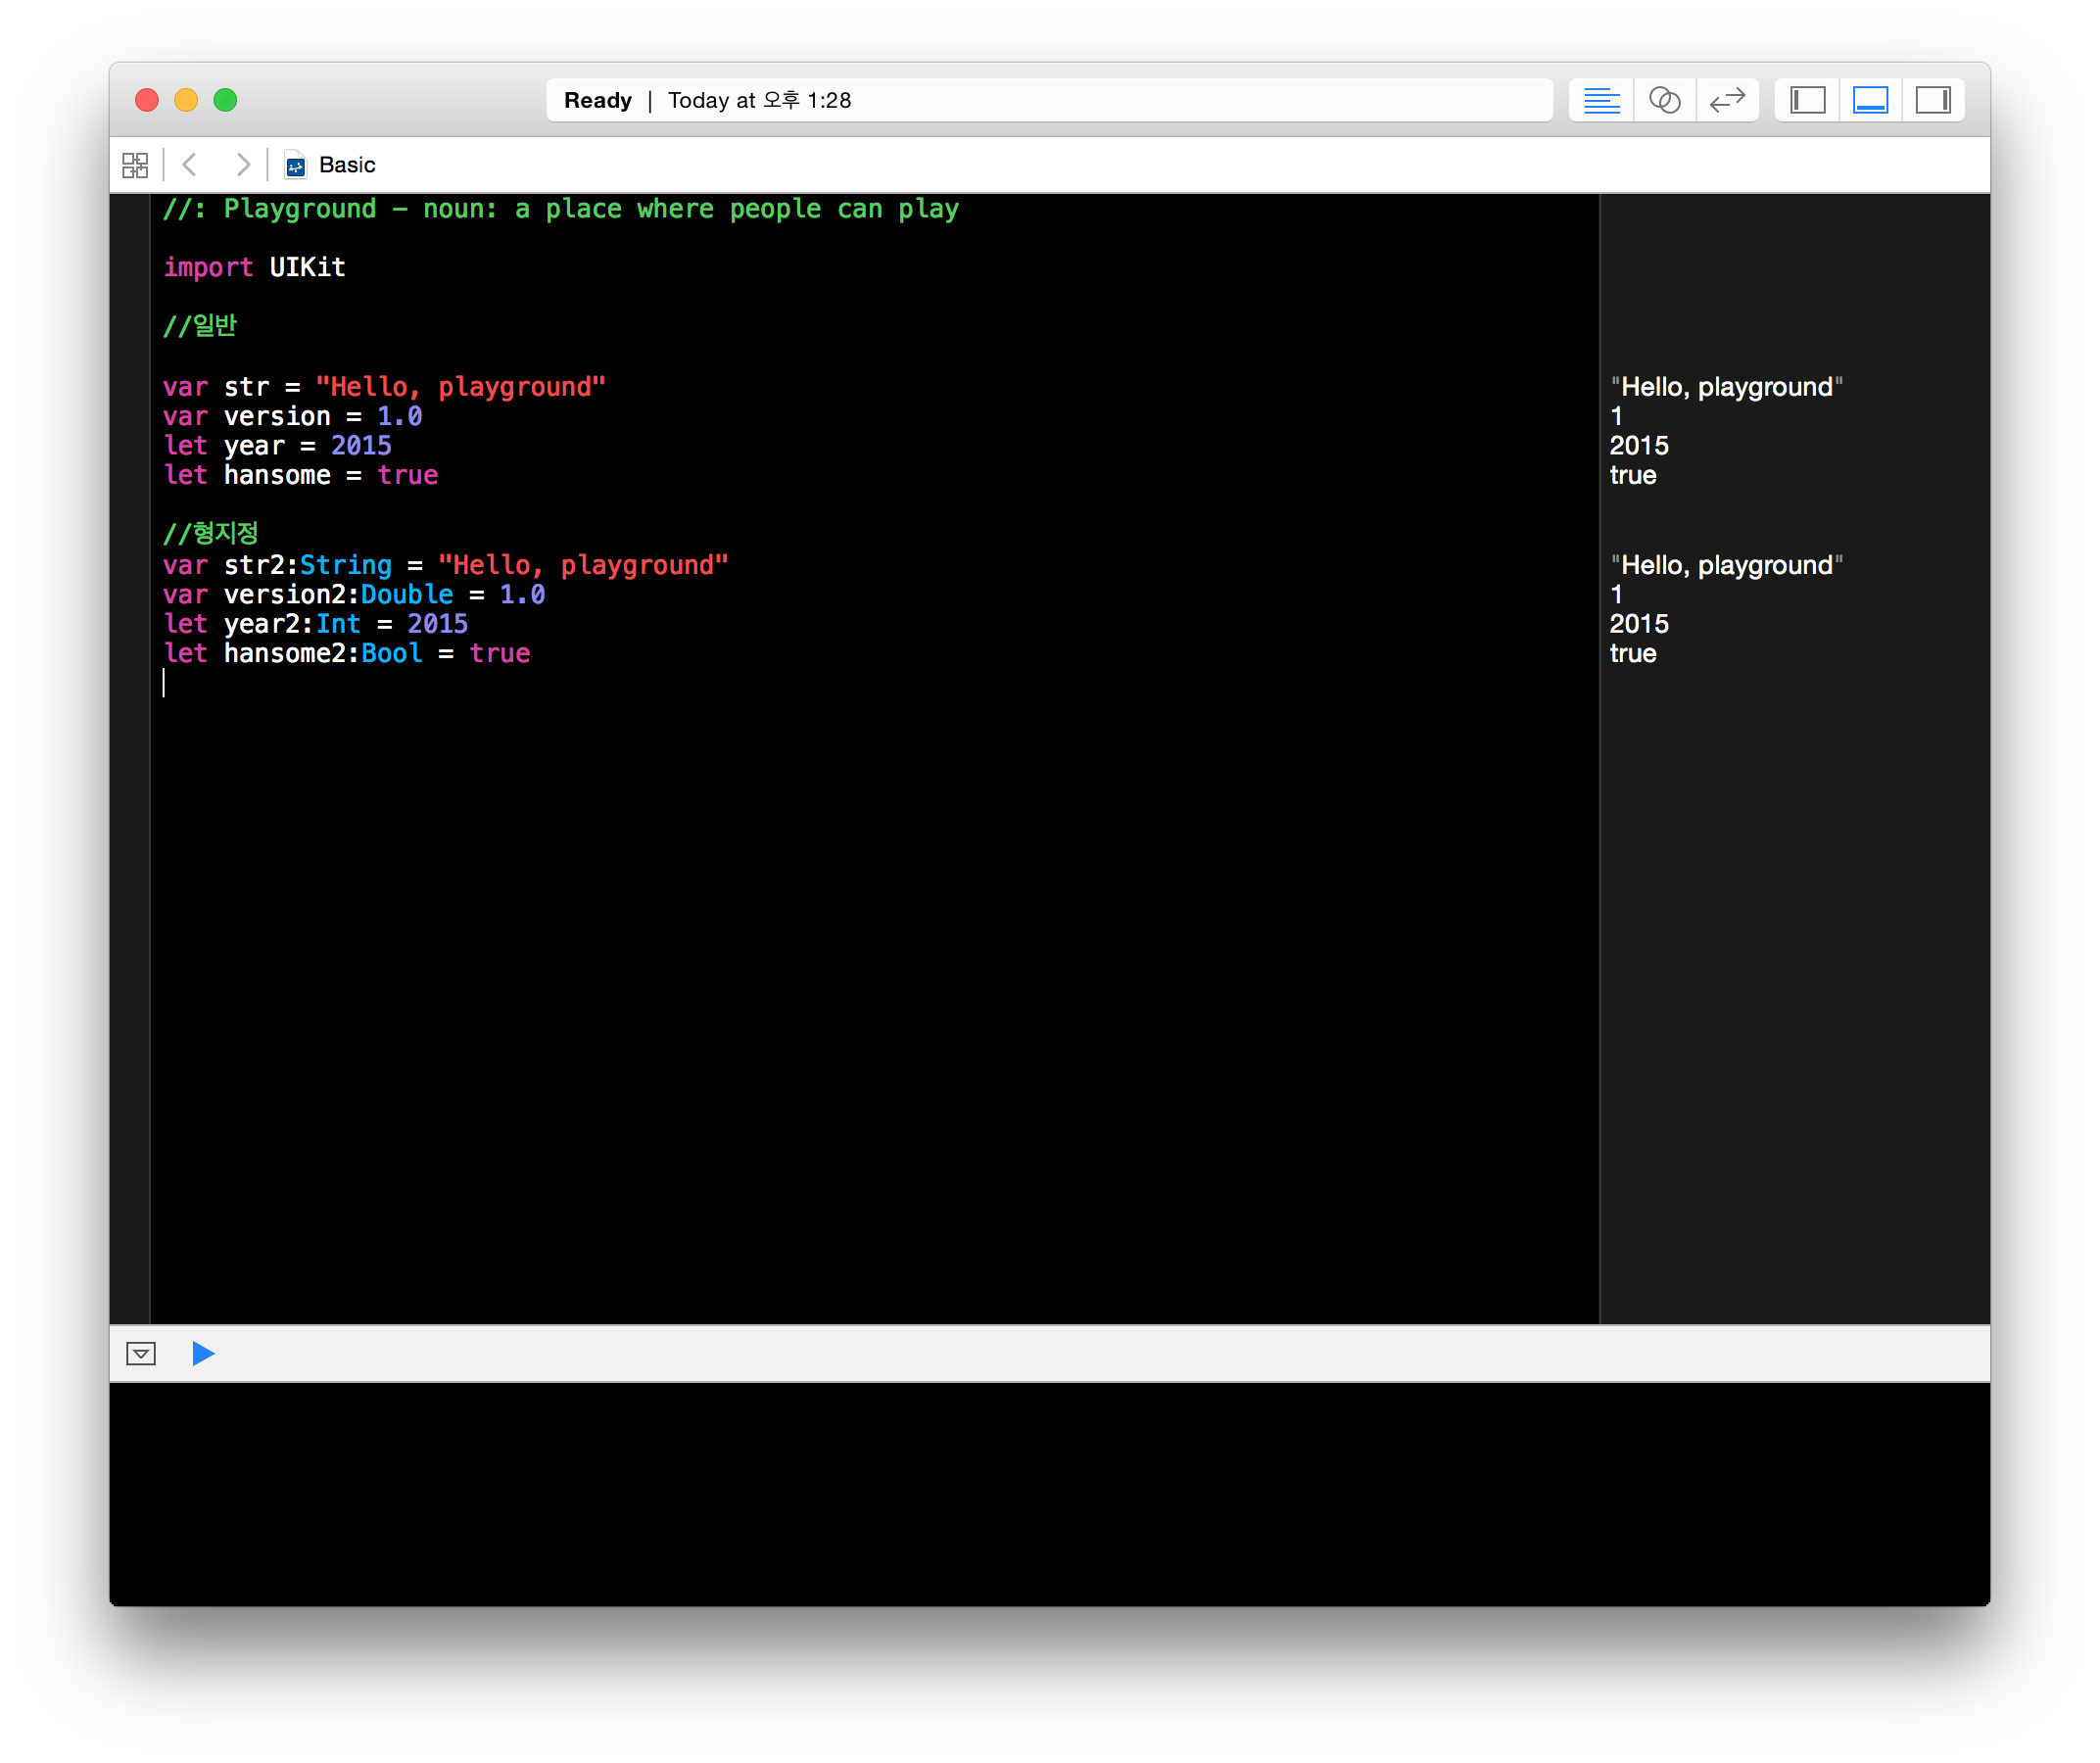The width and height of the screenshot is (2100, 1763).
Task: Go back to the previous file
Action: pos(190,165)
